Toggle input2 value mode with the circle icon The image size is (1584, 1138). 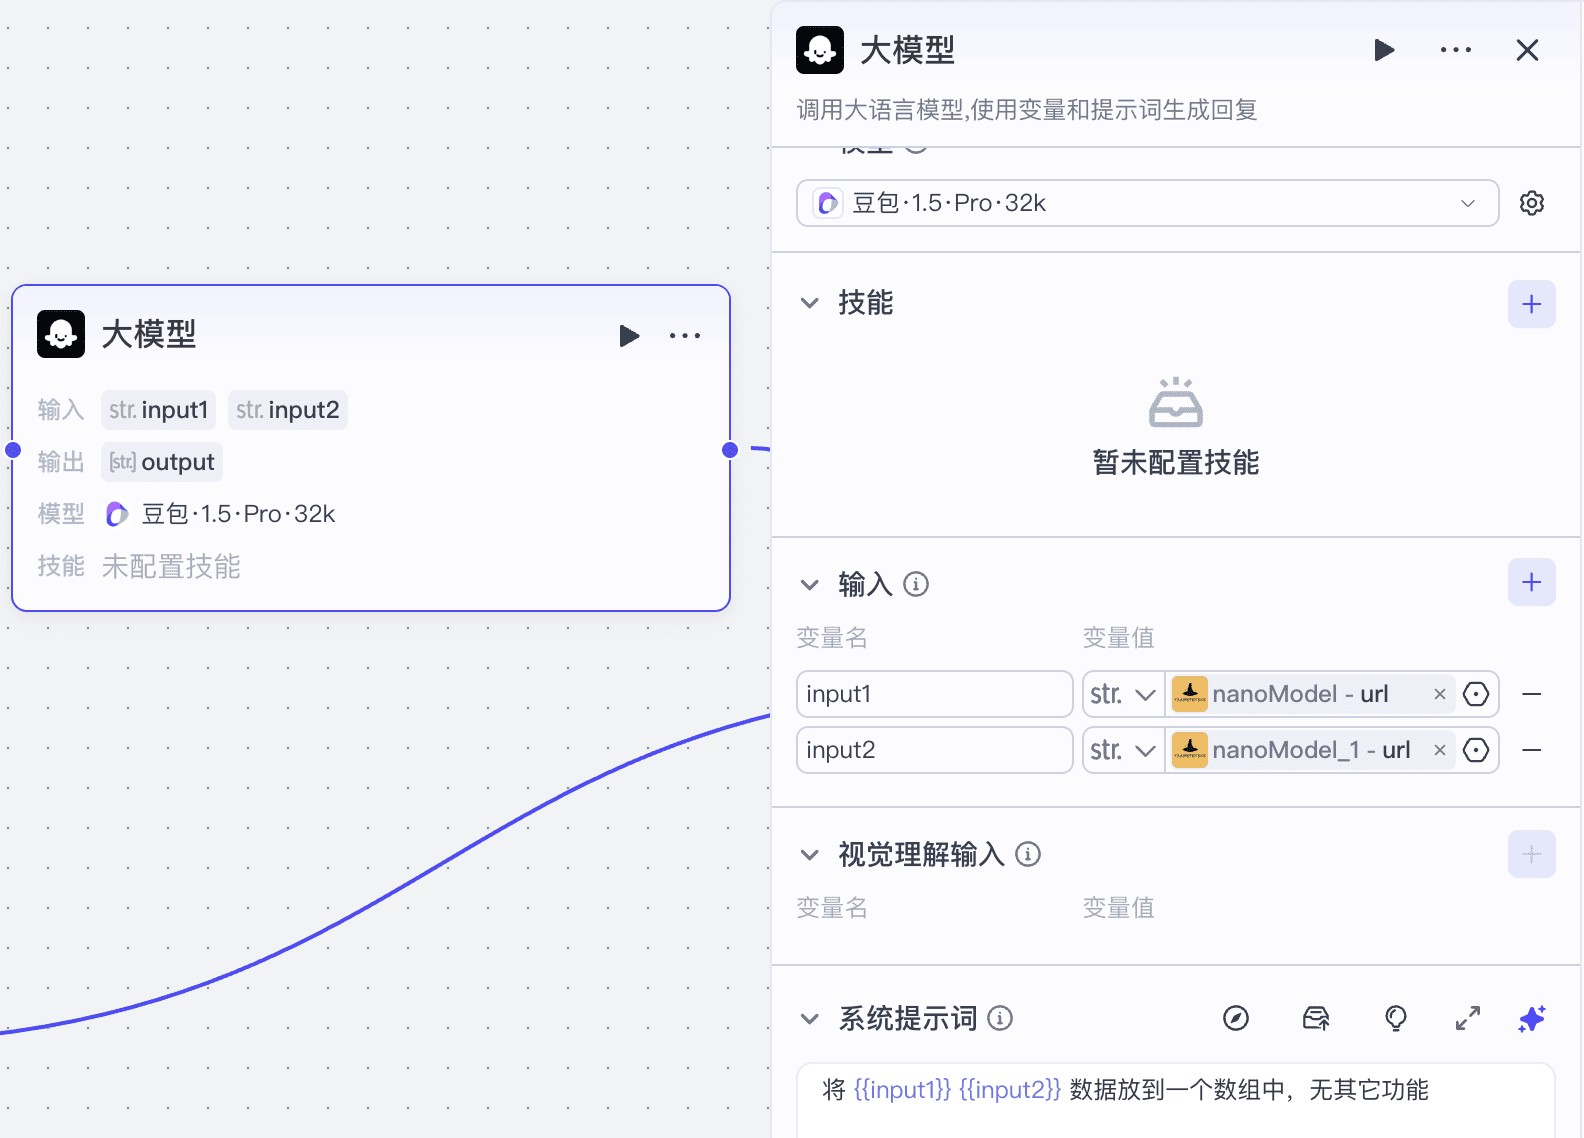coord(1476,750)
